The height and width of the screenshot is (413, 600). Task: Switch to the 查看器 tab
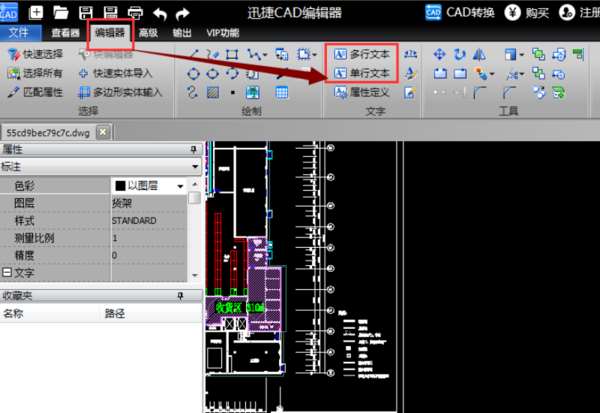coord(65,33)
